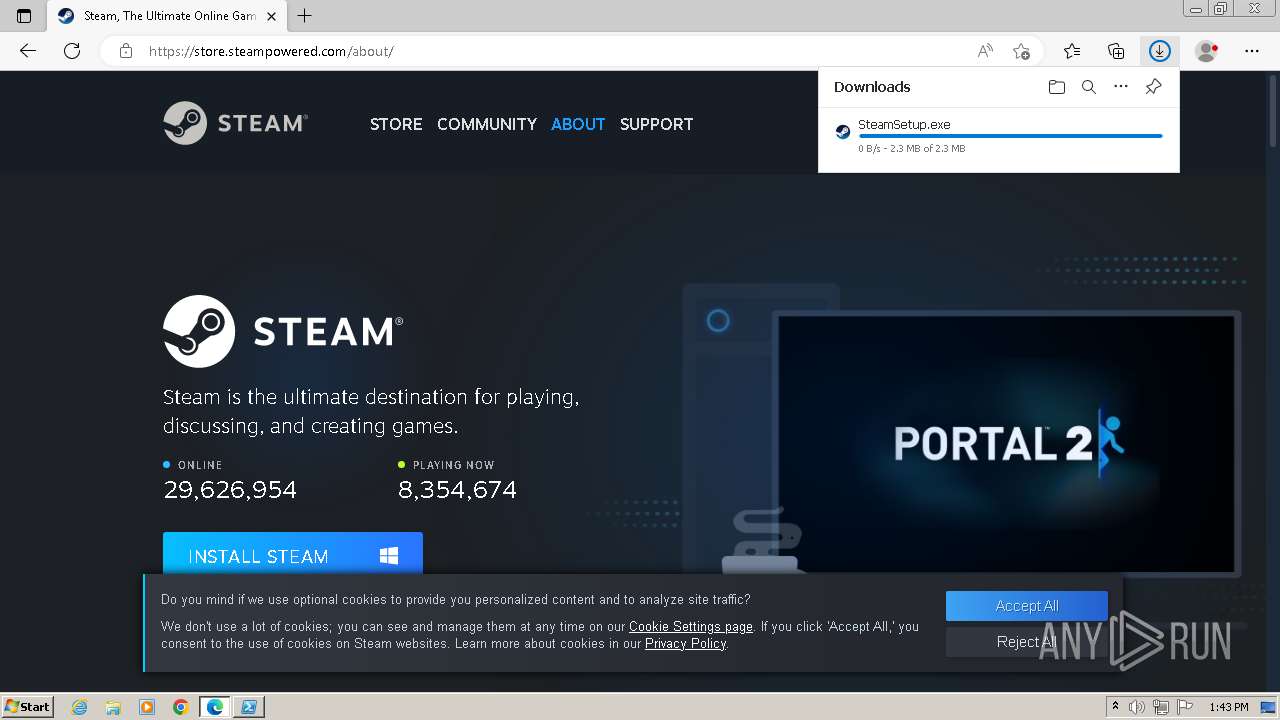Open the Cookie Settings page link
This screenshot has height=720, width=1280.
point(691,627)
